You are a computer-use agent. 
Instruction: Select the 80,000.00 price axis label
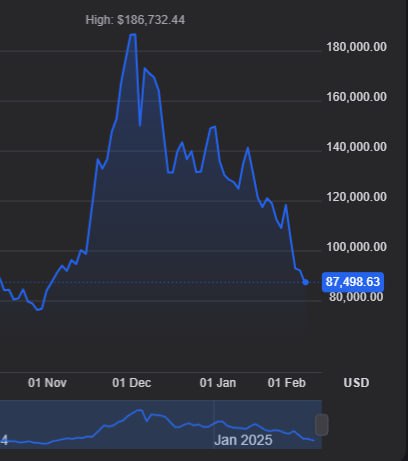356,297
